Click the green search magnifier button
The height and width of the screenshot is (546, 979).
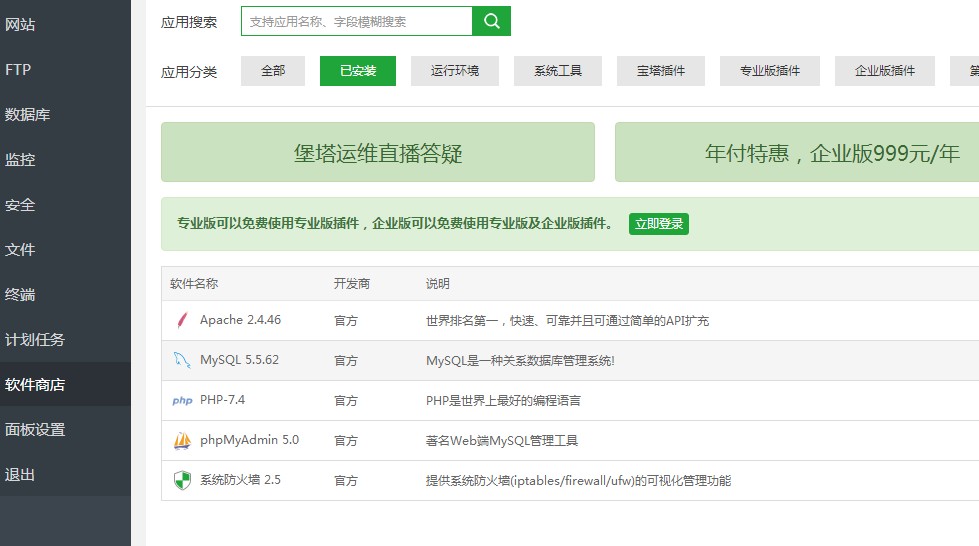491,21
